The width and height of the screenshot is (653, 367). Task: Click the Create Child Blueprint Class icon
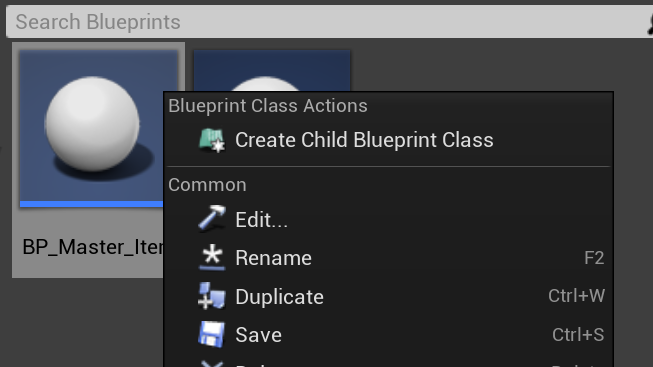coord(212,140)
